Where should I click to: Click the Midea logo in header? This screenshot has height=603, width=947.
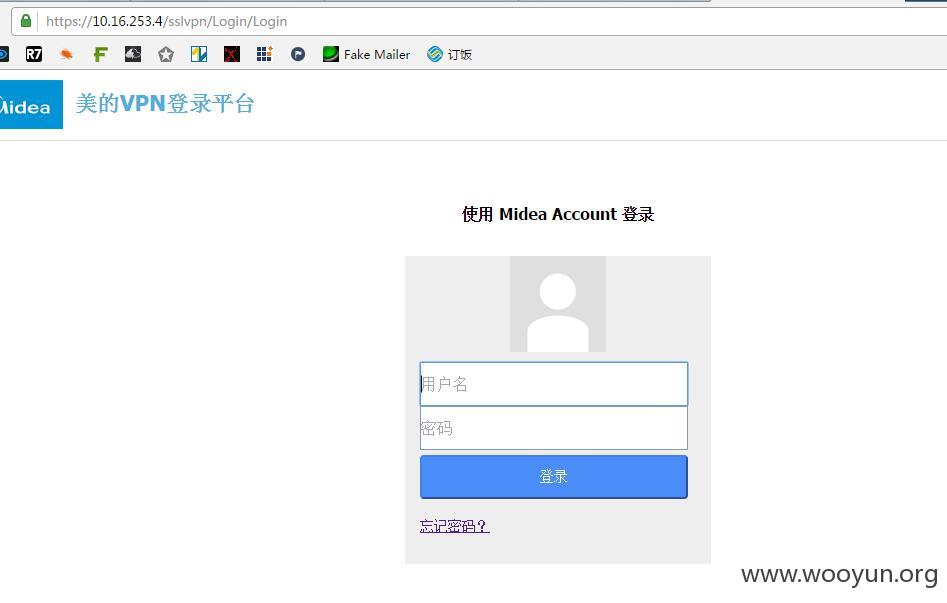tap(30, 105)
